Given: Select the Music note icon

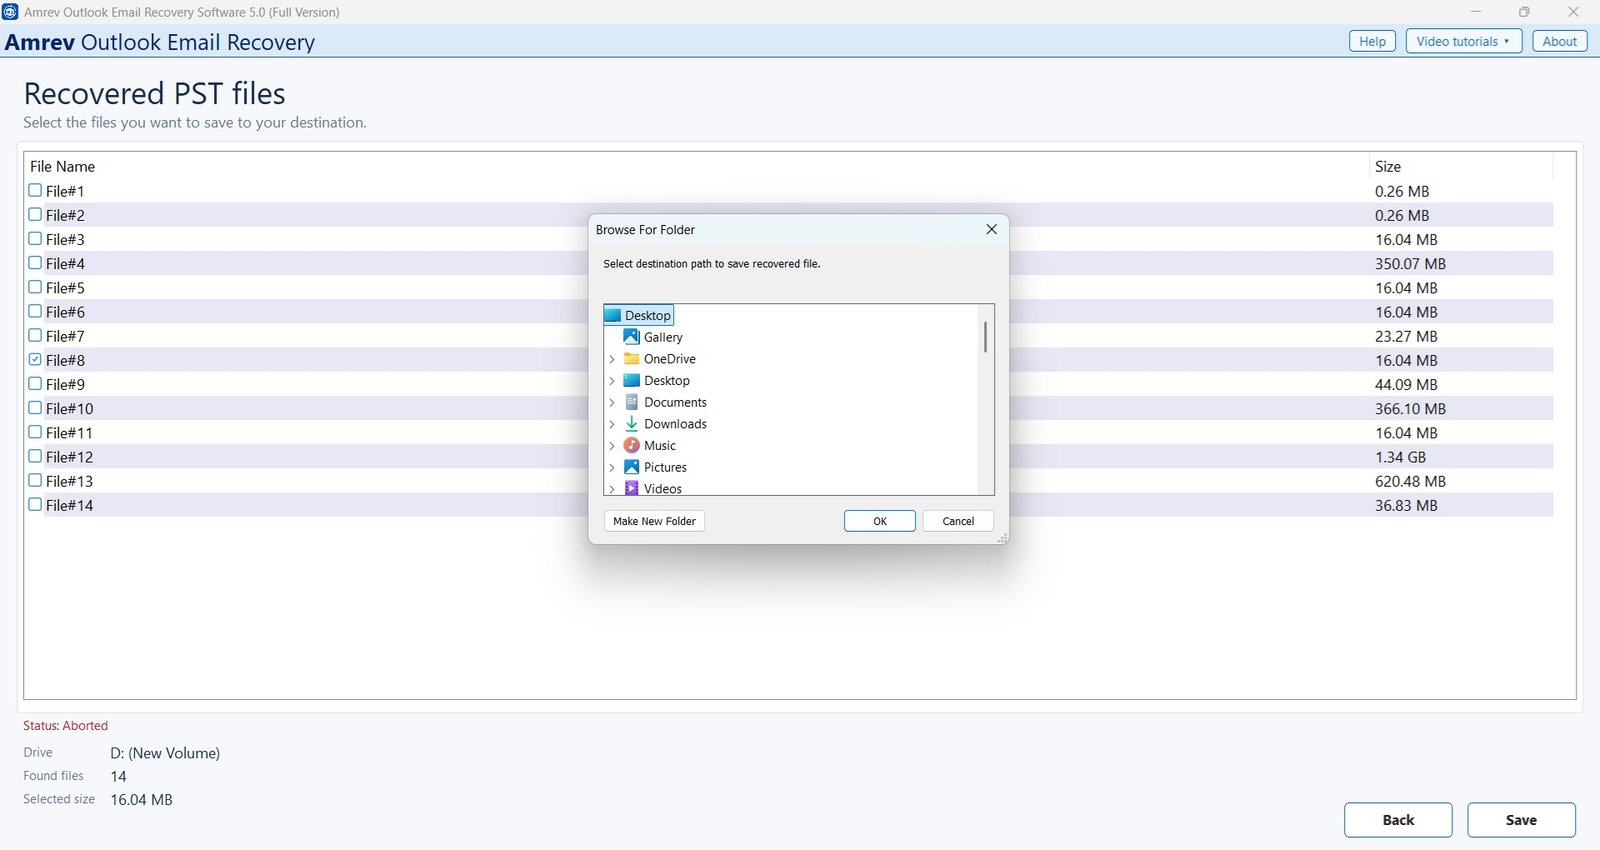Looking at the screenshot, I should (631, 445).
